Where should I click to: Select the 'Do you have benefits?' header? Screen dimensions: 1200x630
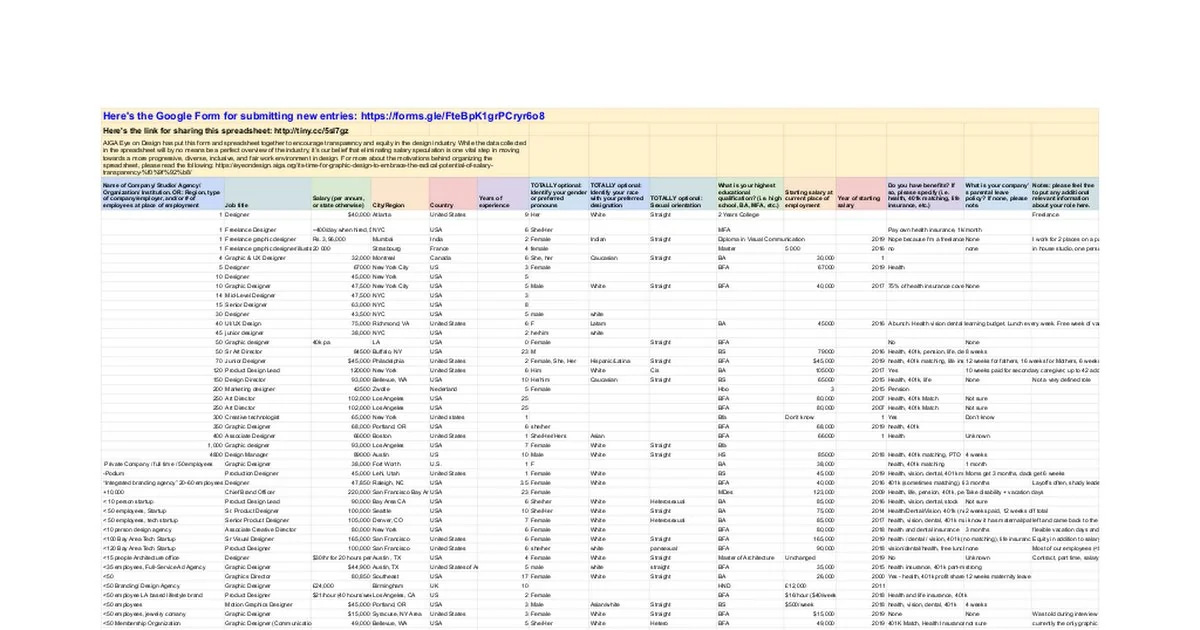tap(925, 195)
